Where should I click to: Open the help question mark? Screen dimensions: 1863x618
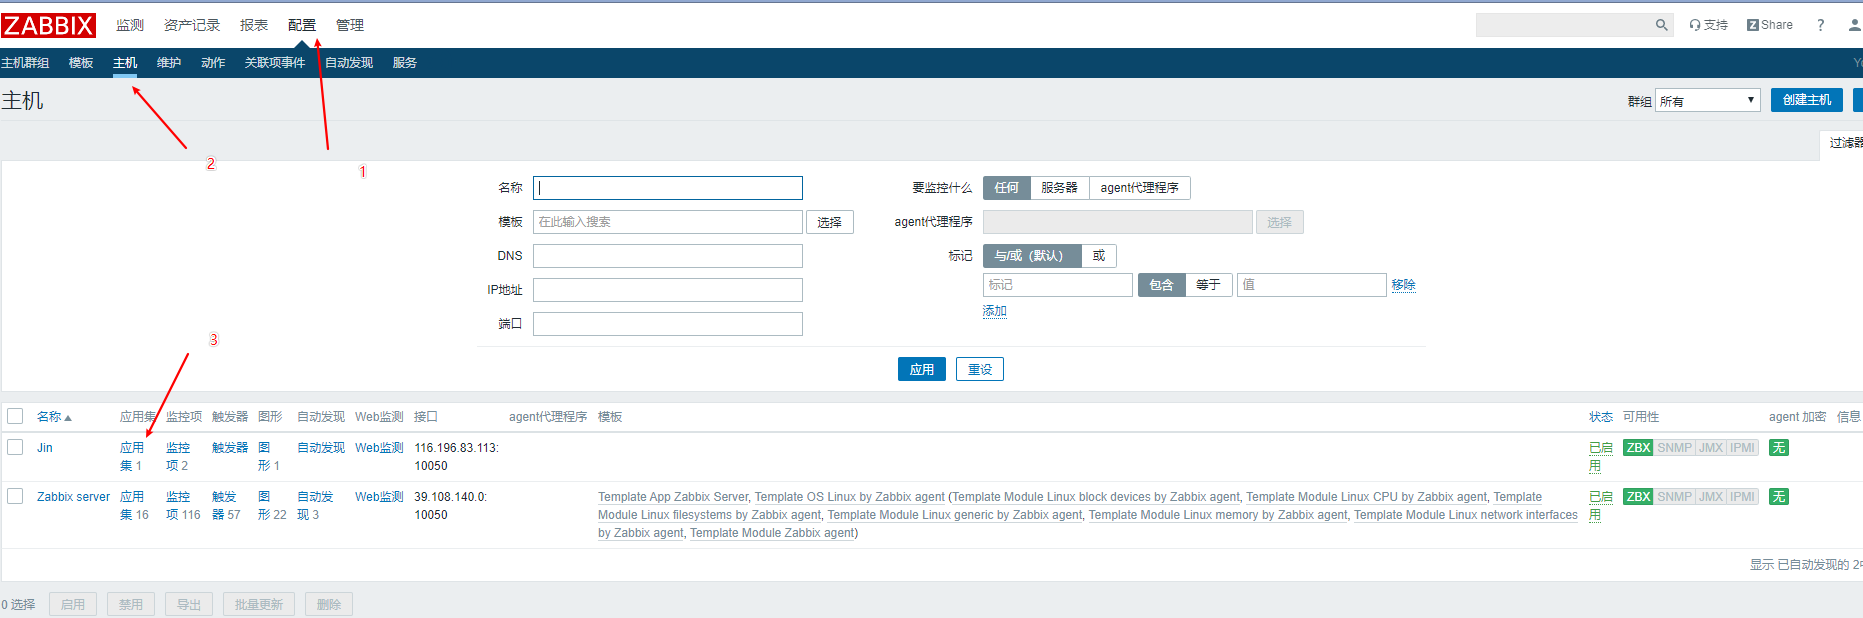click(x=1820, y=25)
